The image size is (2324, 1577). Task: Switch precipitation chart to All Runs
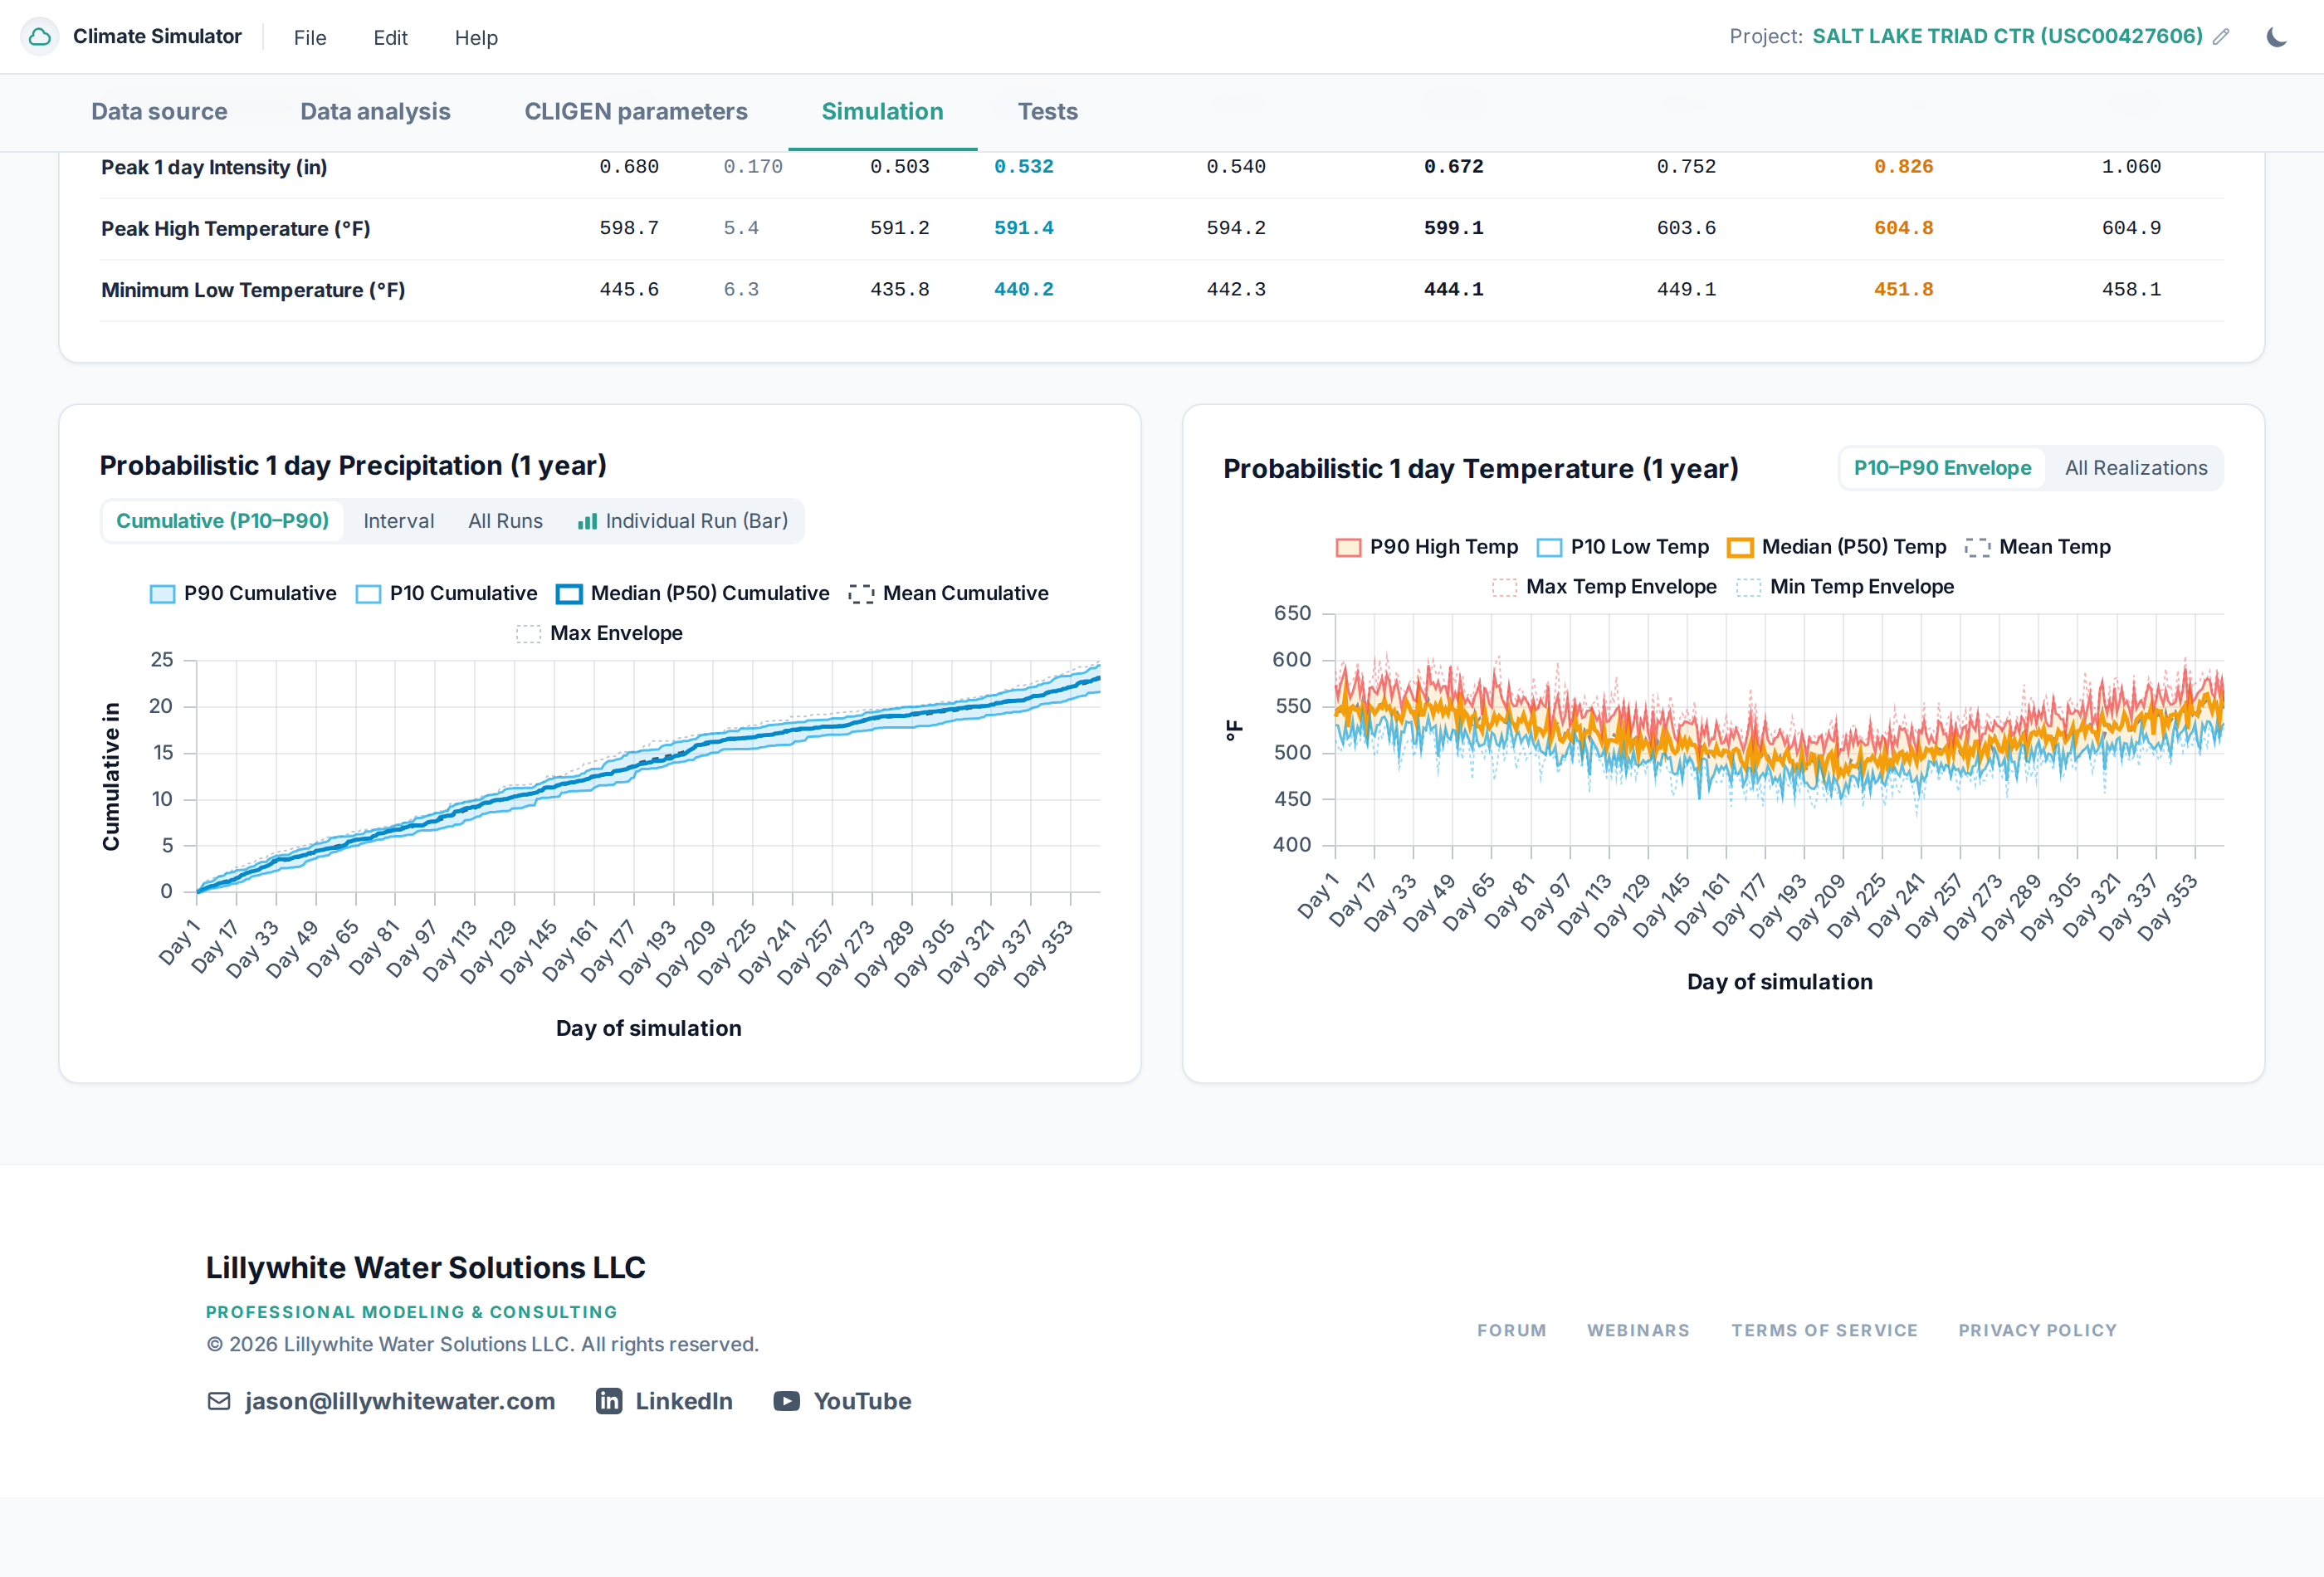coord(505,521)
